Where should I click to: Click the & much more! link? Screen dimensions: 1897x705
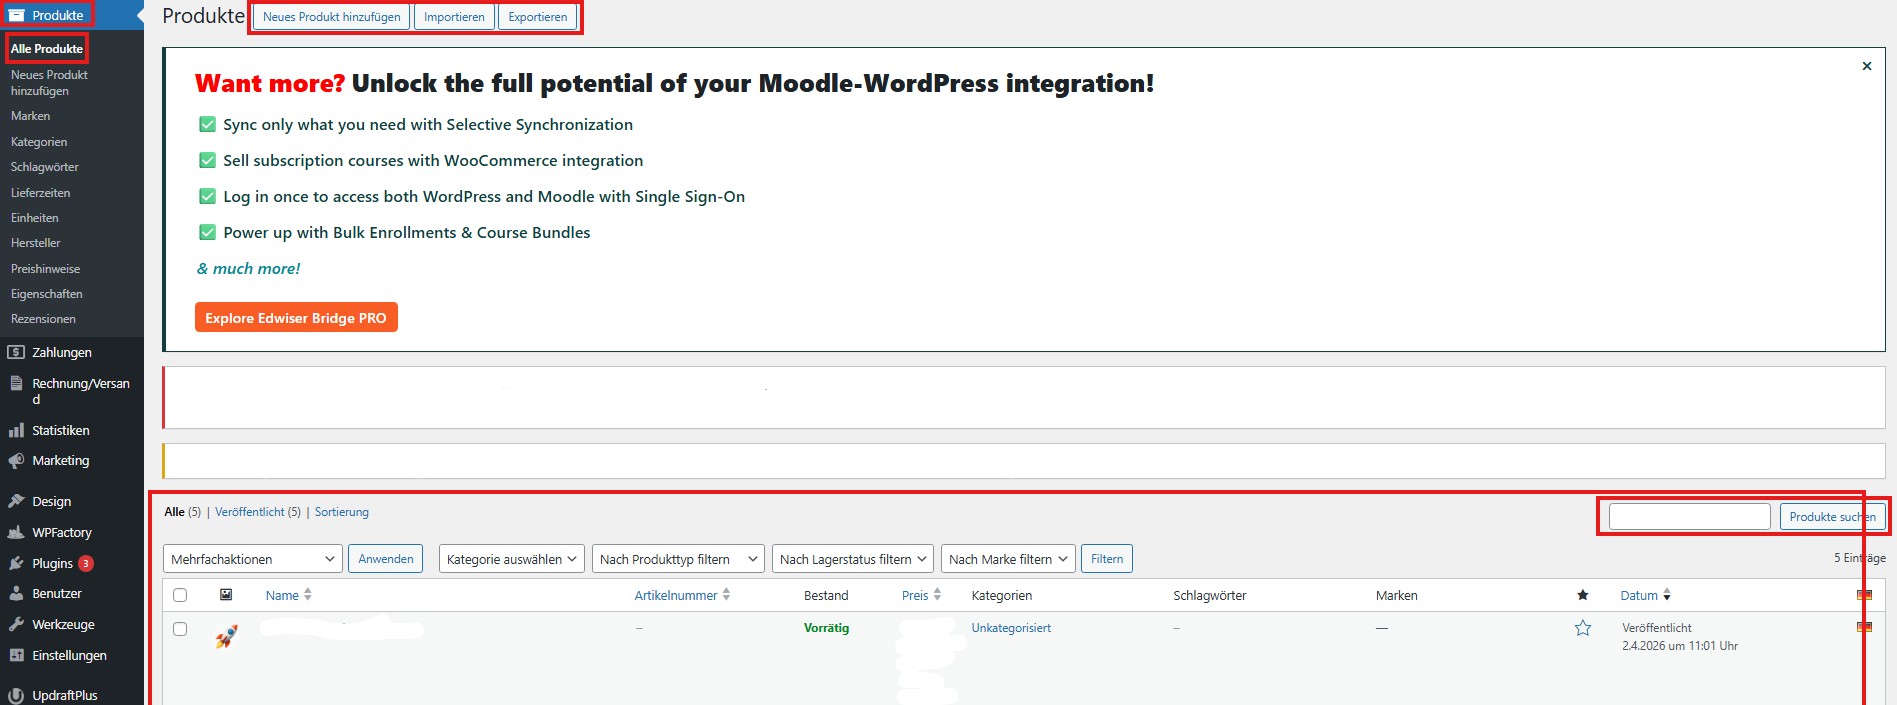[x=248, y=268]
